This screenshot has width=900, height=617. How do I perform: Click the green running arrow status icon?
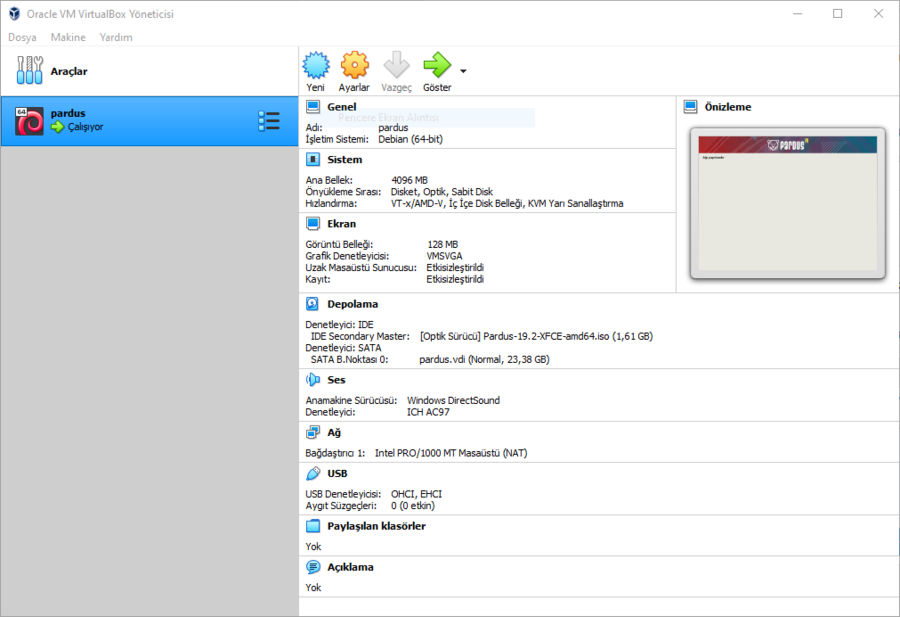point(57,127)
